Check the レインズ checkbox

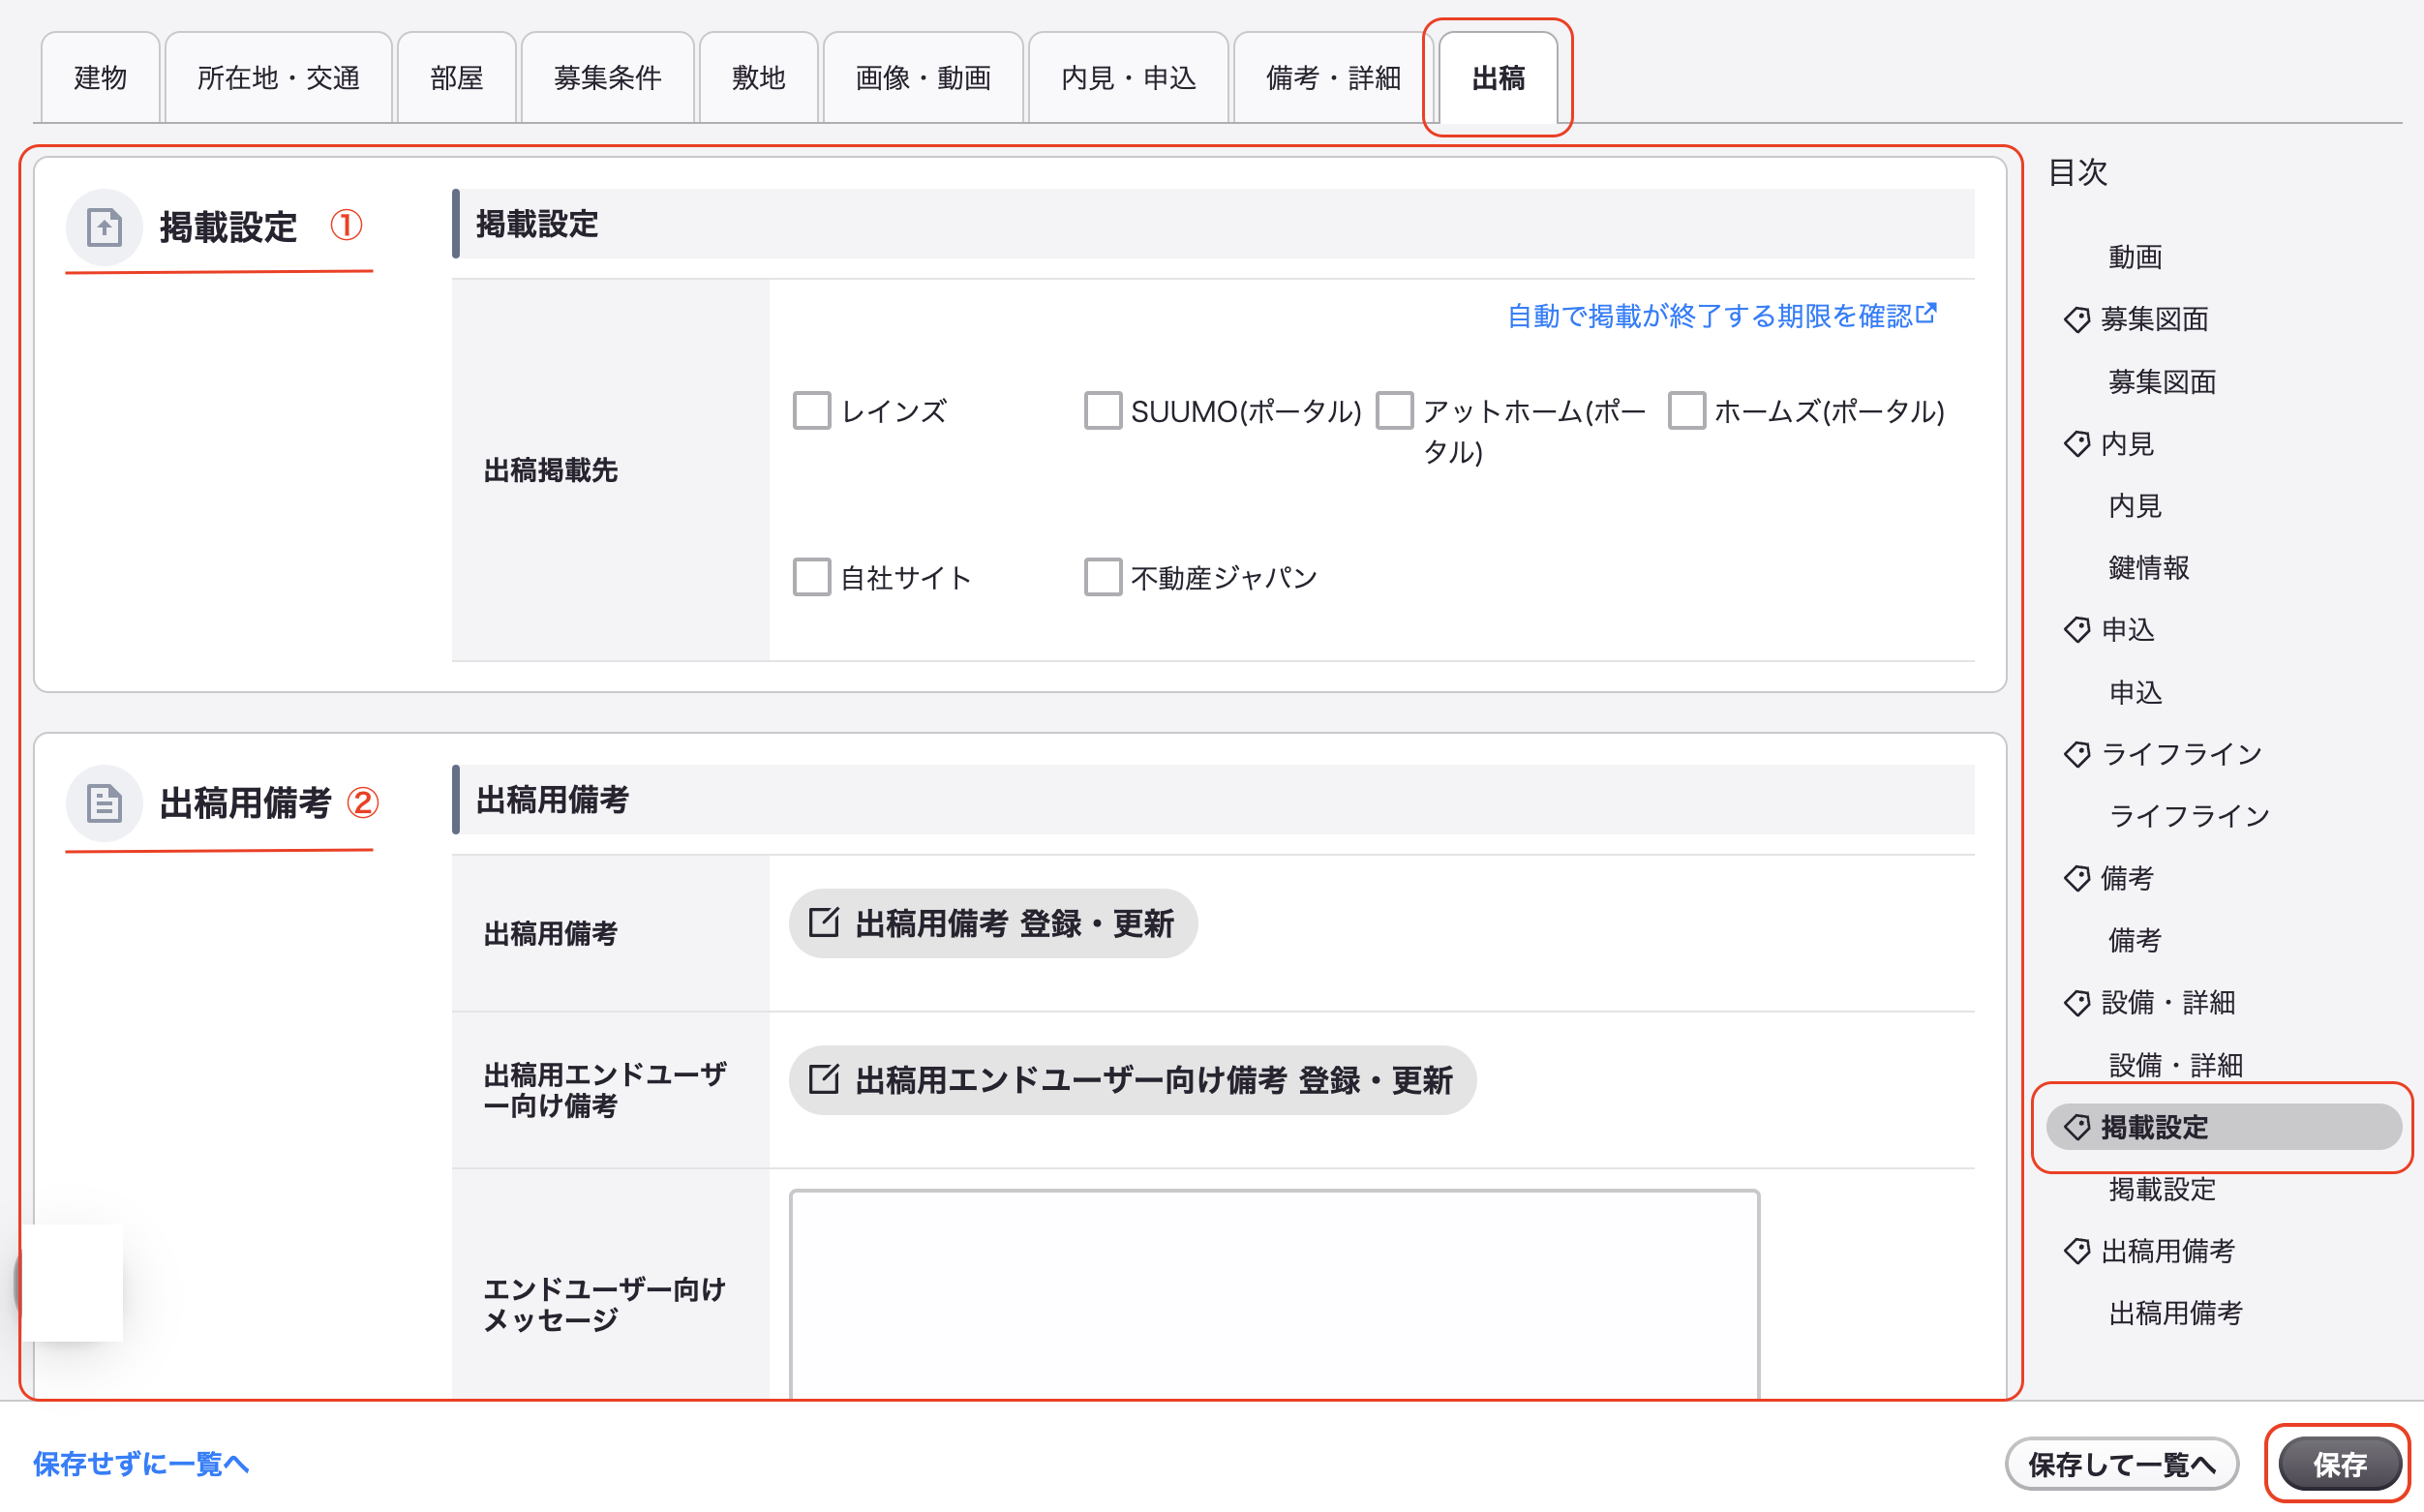[811, 410]
